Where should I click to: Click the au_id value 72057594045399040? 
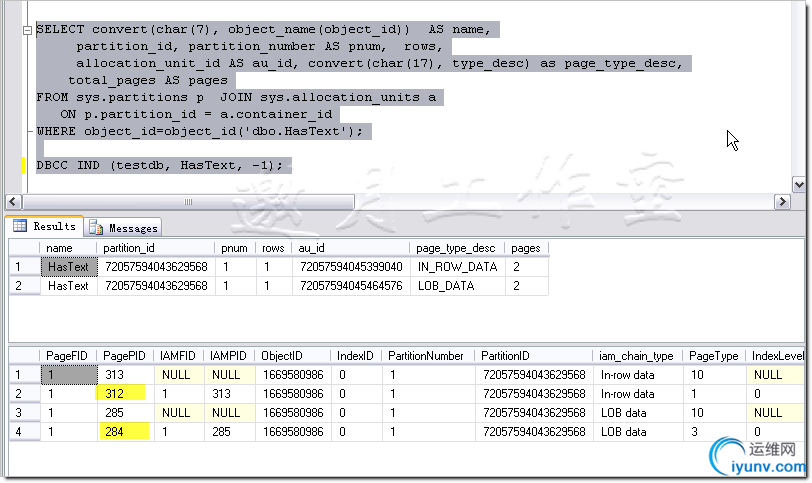point(351,267)
